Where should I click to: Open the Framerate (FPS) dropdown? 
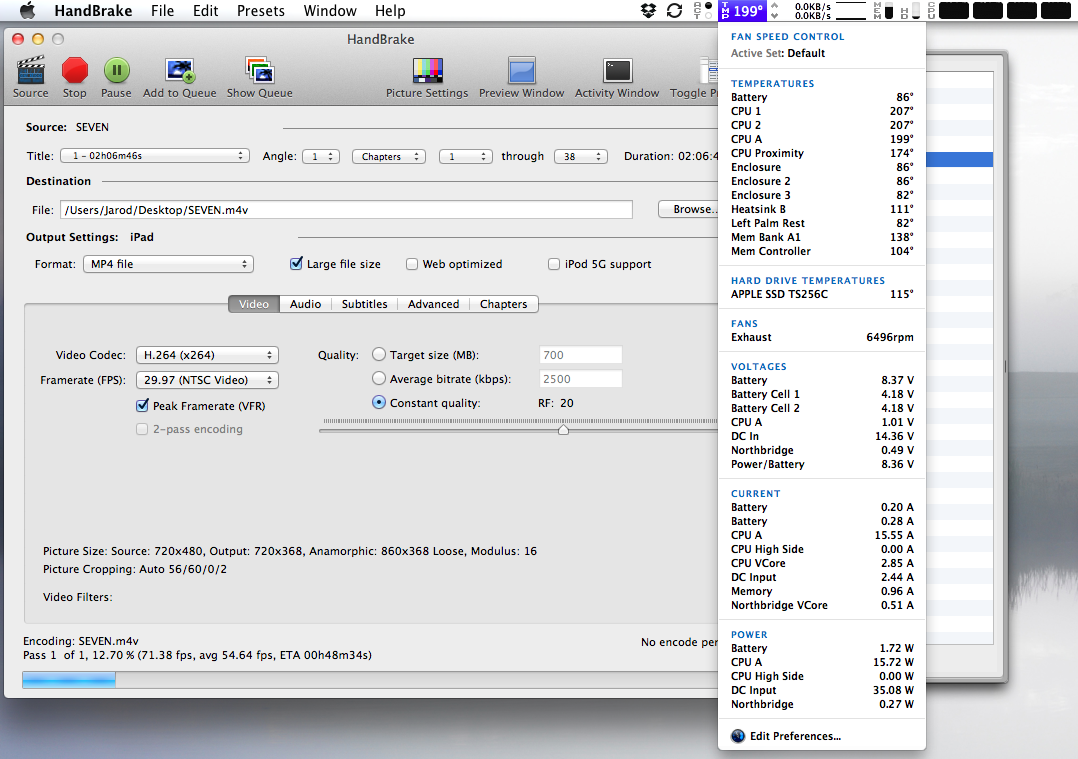(x=208, y=380)
